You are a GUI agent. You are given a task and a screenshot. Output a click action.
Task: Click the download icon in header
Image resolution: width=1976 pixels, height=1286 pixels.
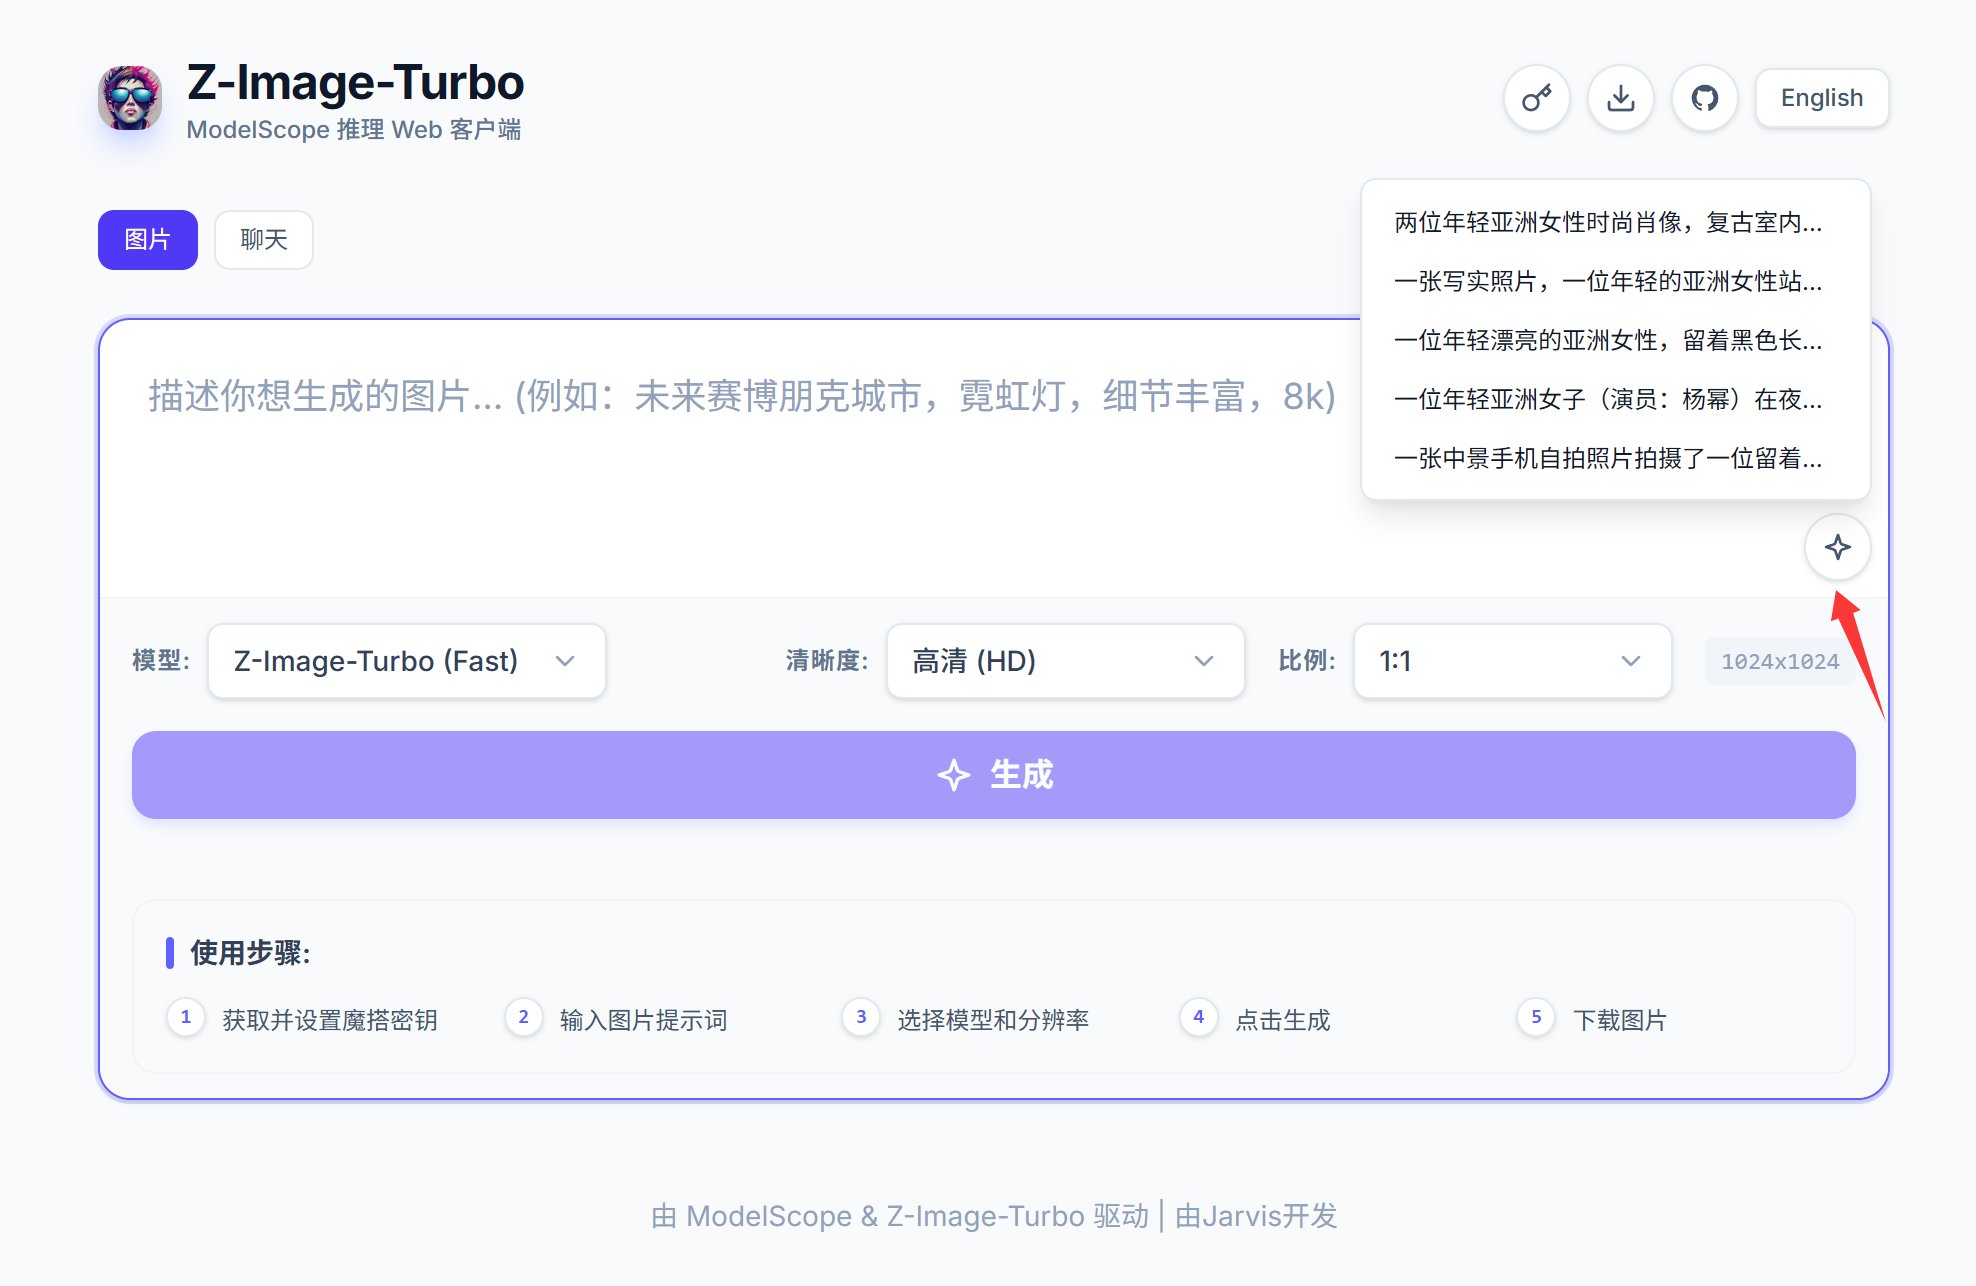(x=1620, y=98)
